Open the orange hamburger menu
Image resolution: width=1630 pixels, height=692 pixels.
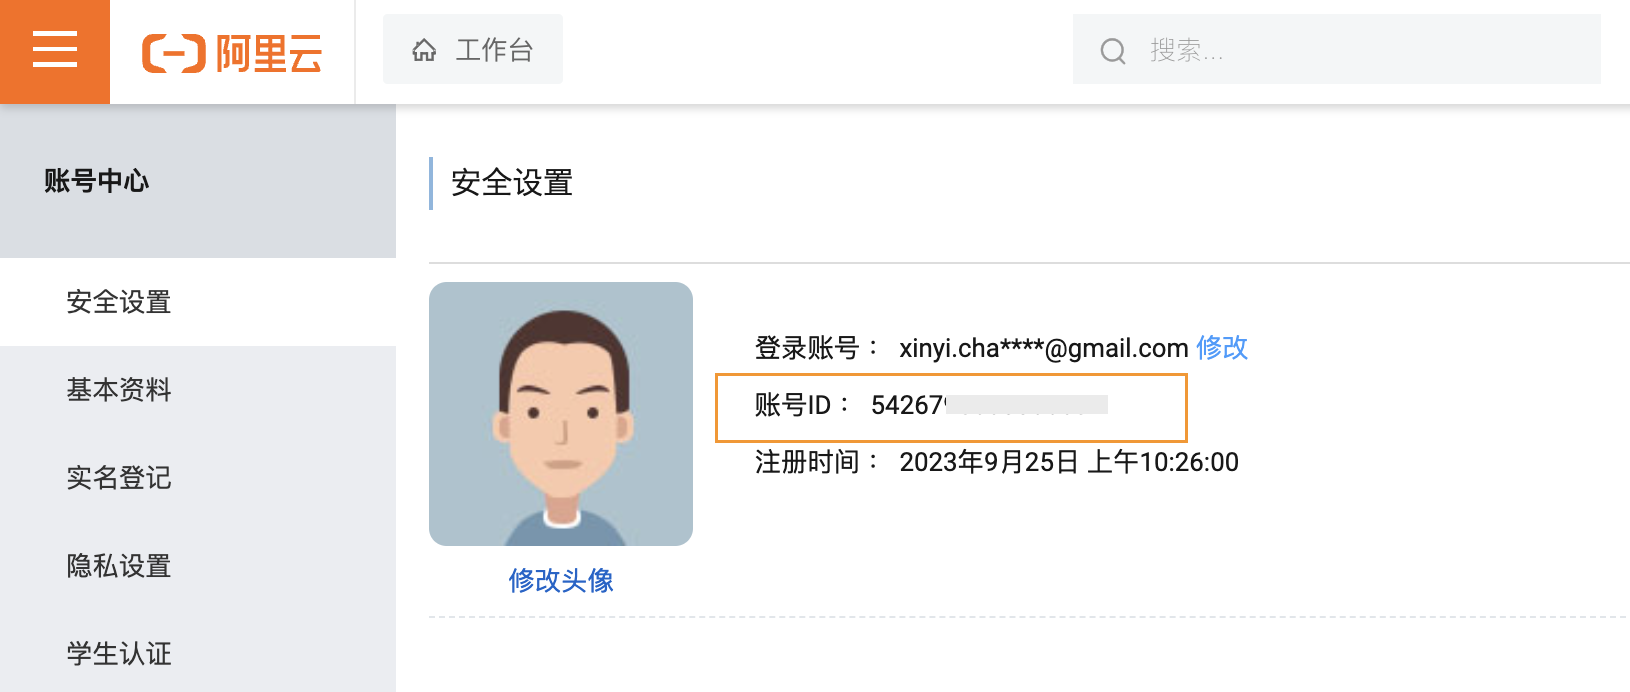coord(55,51)
